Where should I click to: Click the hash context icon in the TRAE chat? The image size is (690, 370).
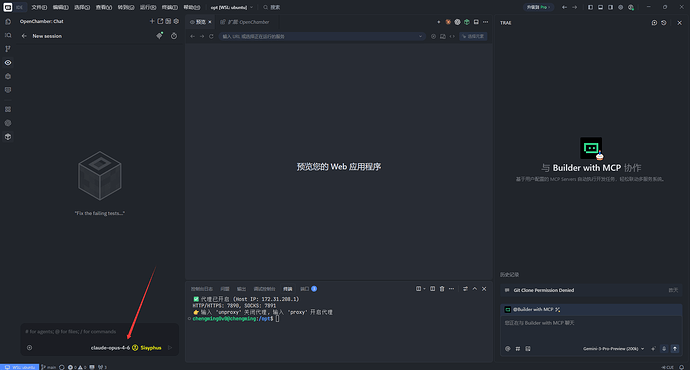pos(518,348)
